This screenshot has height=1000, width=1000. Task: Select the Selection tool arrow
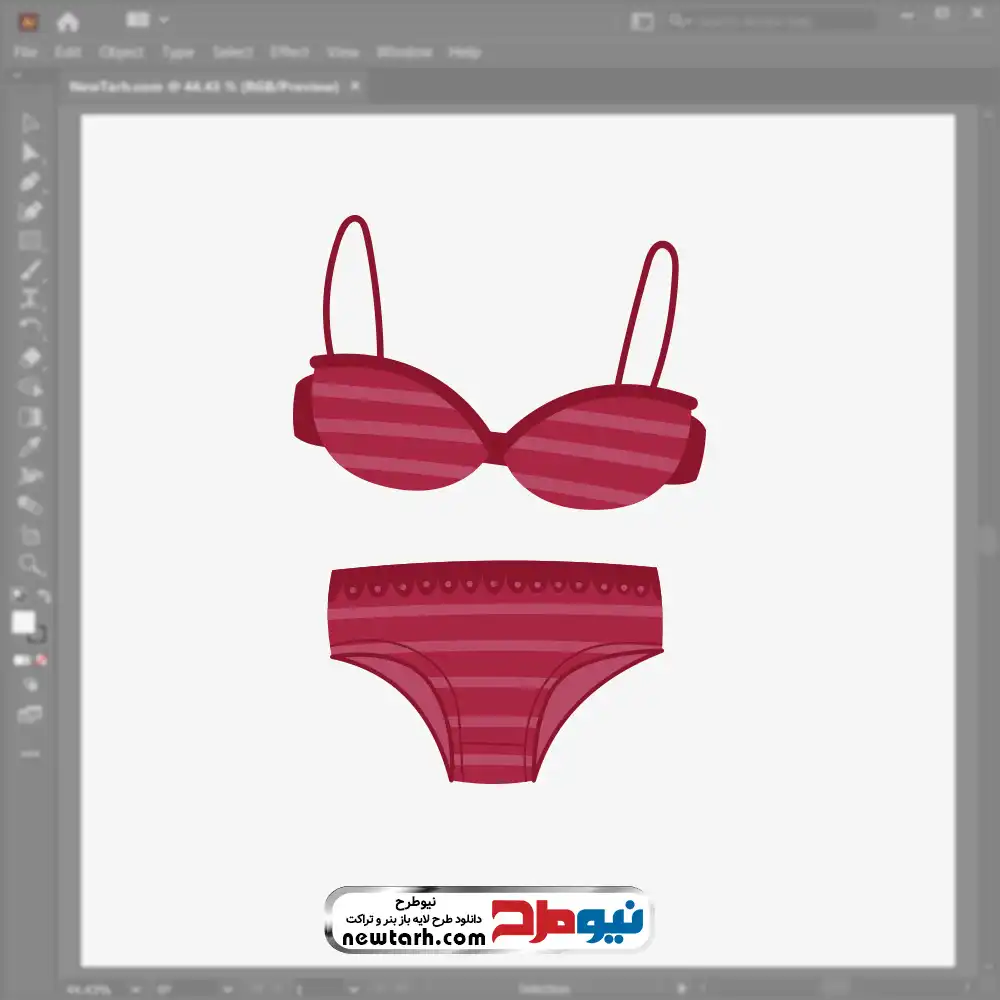[x=30, y=124]
